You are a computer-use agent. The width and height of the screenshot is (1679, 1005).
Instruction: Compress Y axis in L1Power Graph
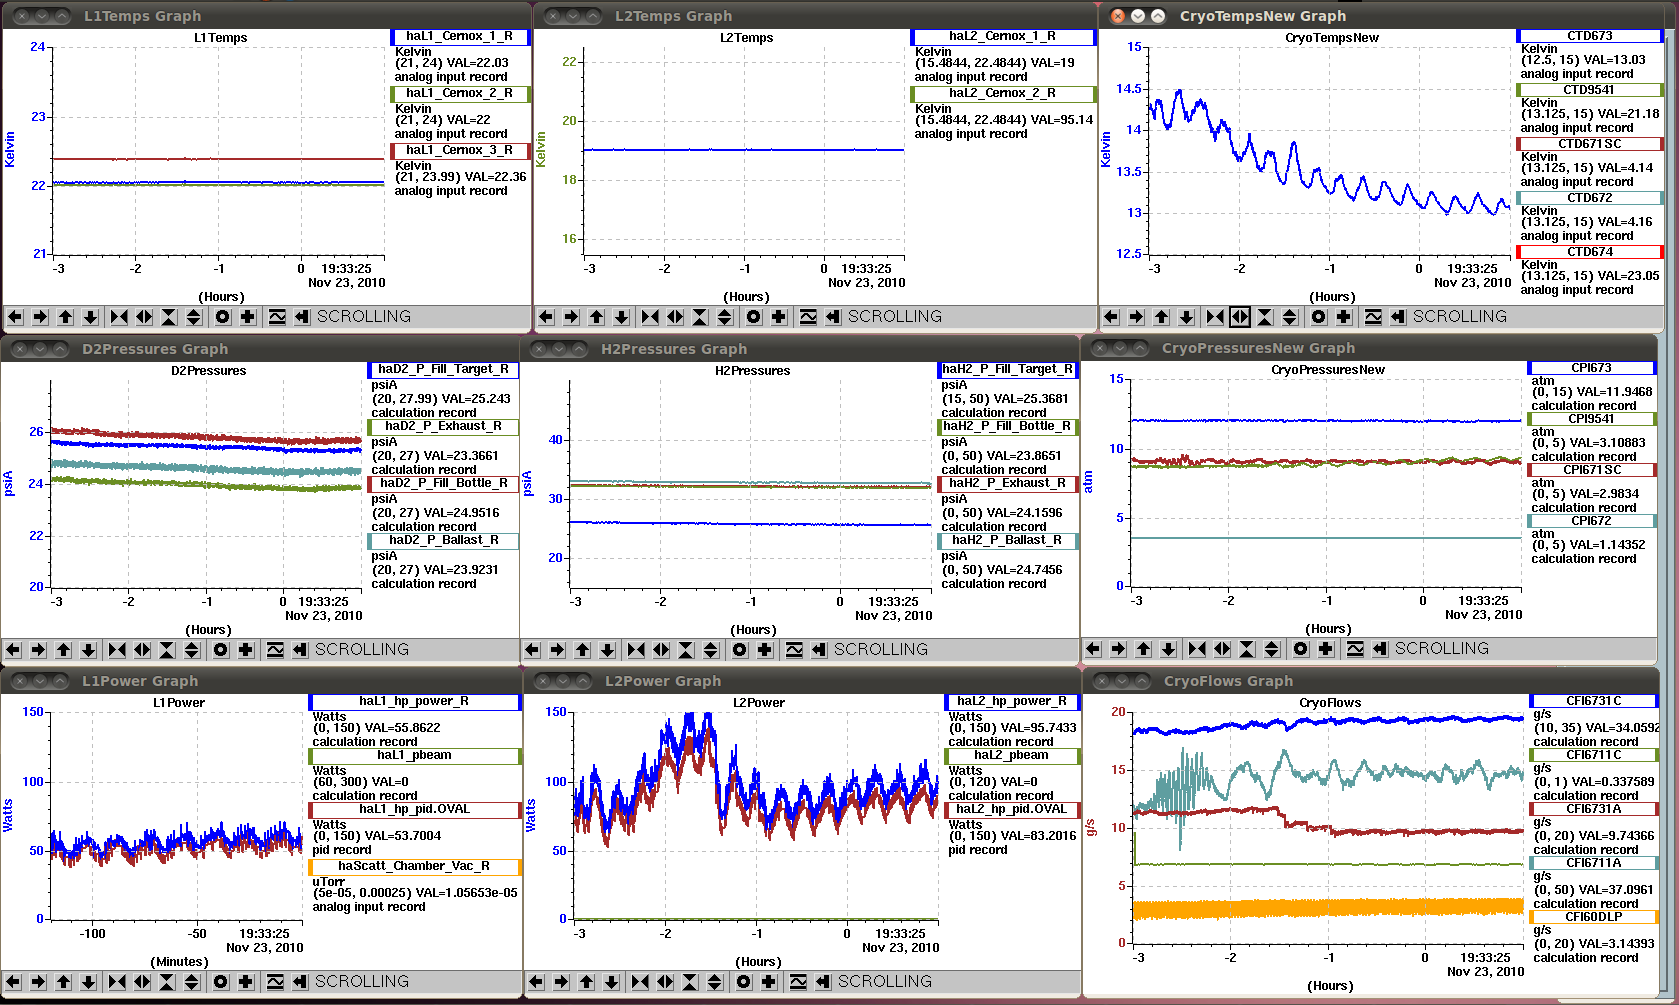point(167,982)
